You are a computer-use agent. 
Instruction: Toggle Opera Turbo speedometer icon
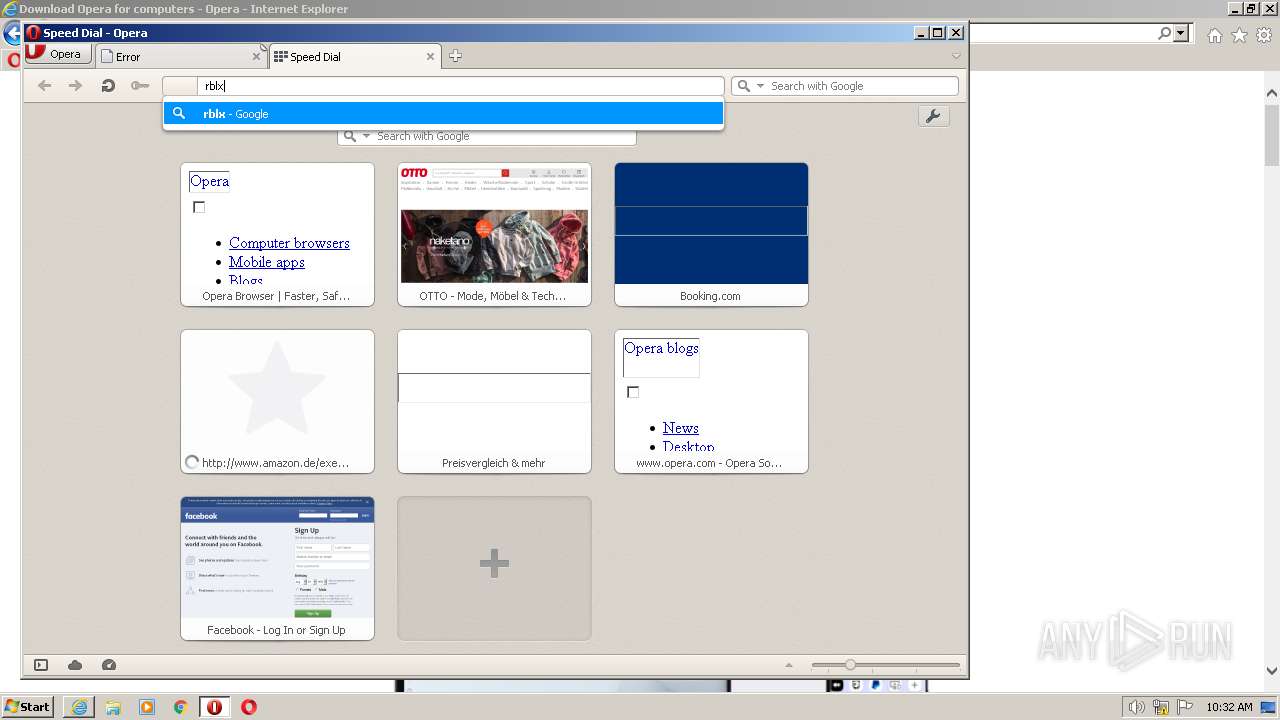[109, 665]
